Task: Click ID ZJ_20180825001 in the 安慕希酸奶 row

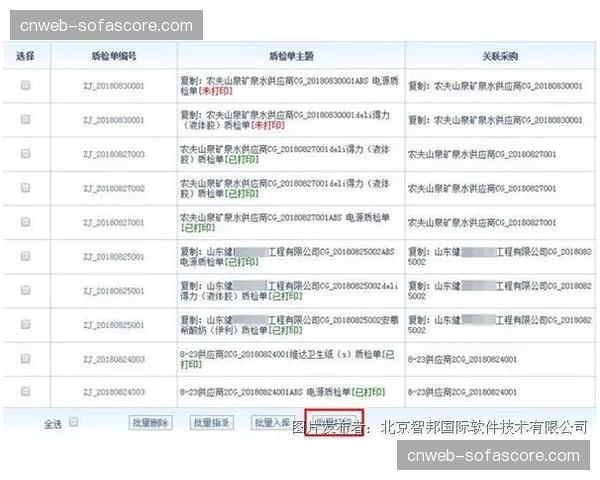Action: coord(114,325)
